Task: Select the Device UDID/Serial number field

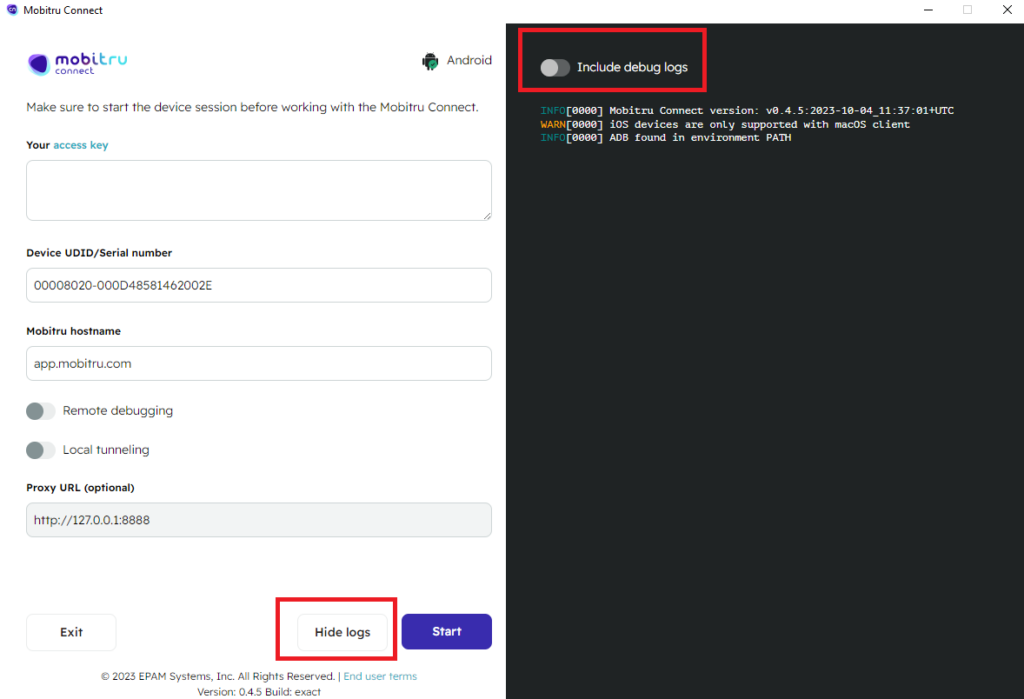Action: coord(258,285)
